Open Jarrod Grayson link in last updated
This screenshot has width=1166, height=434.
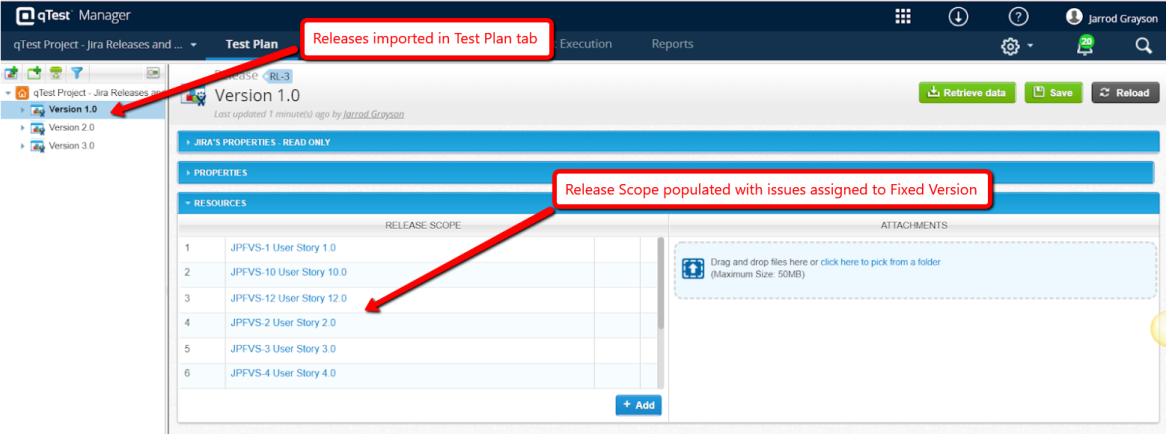pos(373,114)
